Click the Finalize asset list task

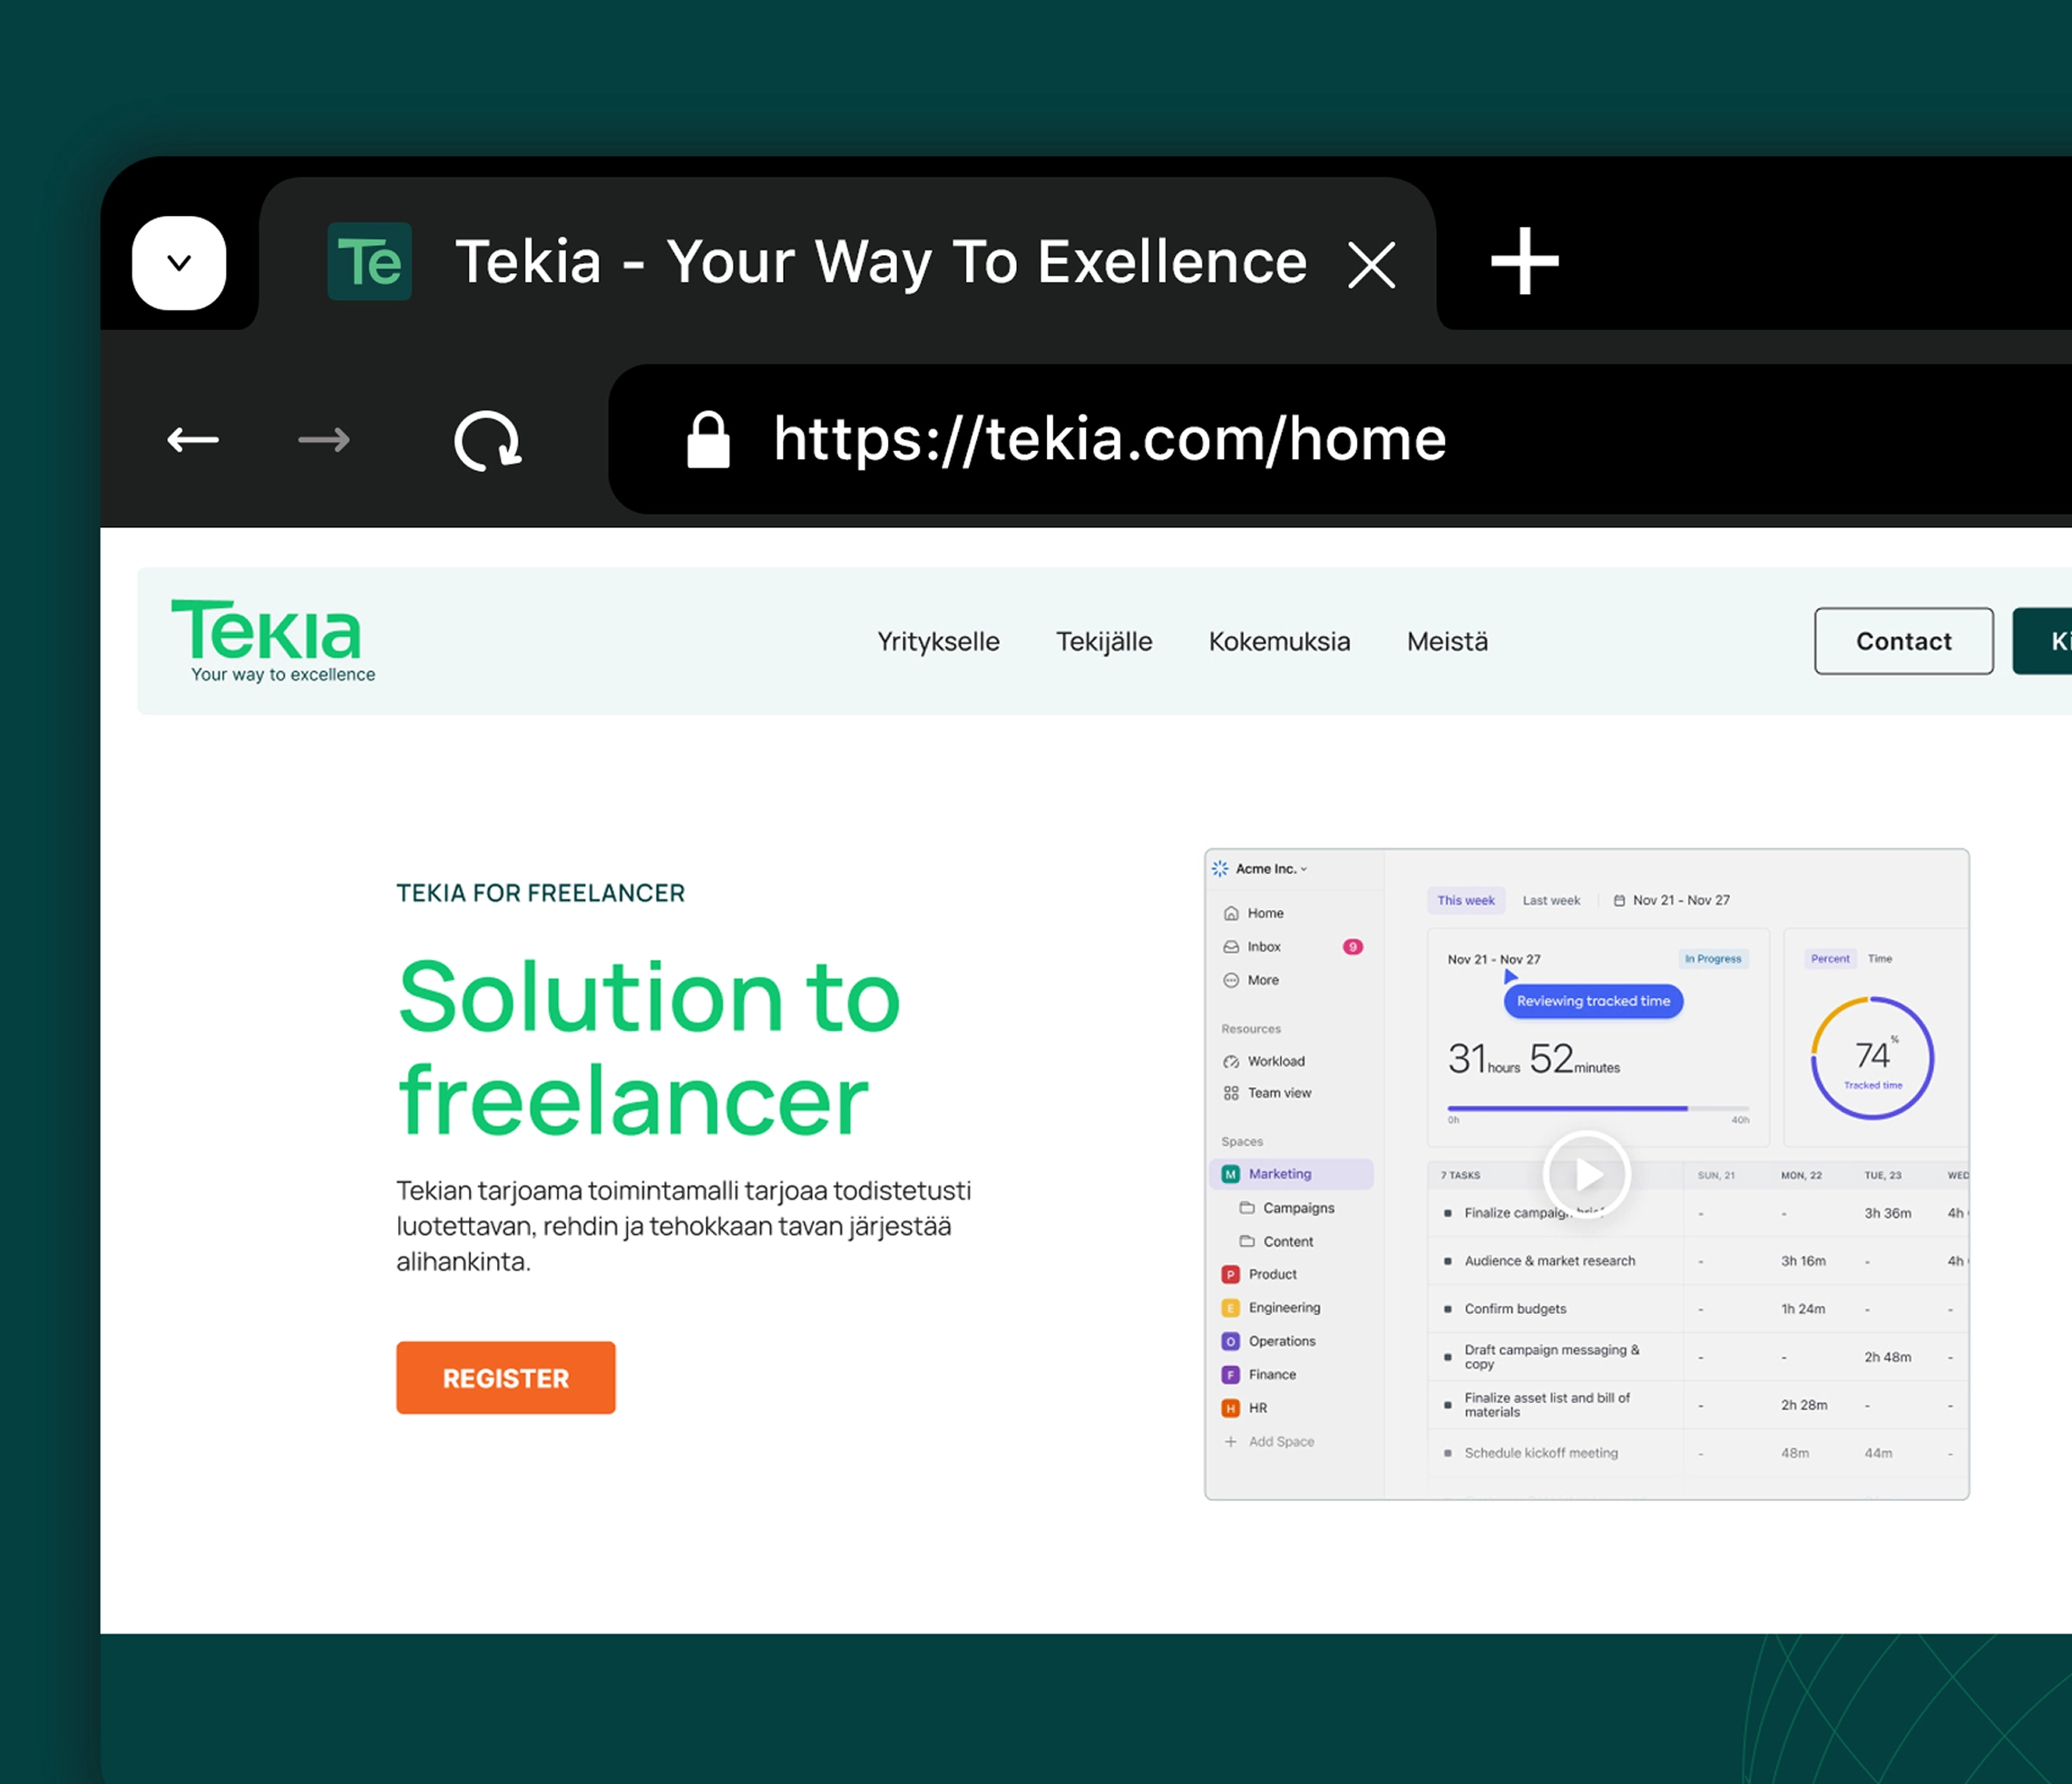pos(1547,1405)
